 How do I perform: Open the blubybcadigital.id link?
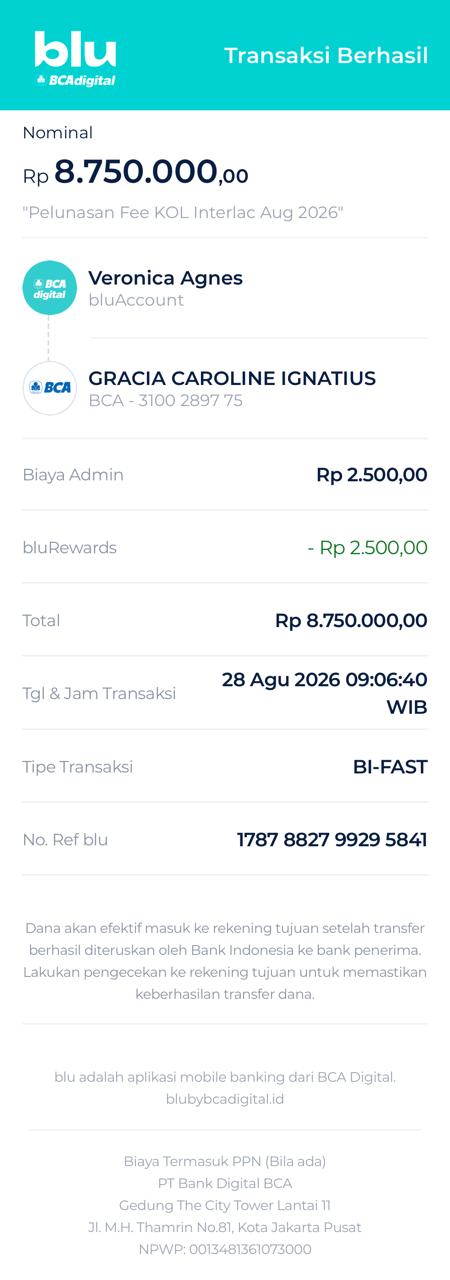coord(225,1098)
